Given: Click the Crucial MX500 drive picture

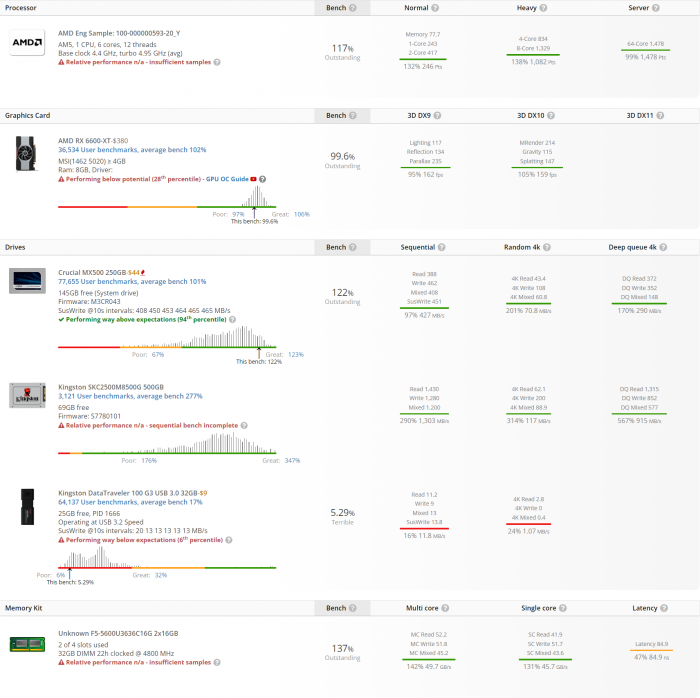Looking at the screenshot, I should point(26,280).
